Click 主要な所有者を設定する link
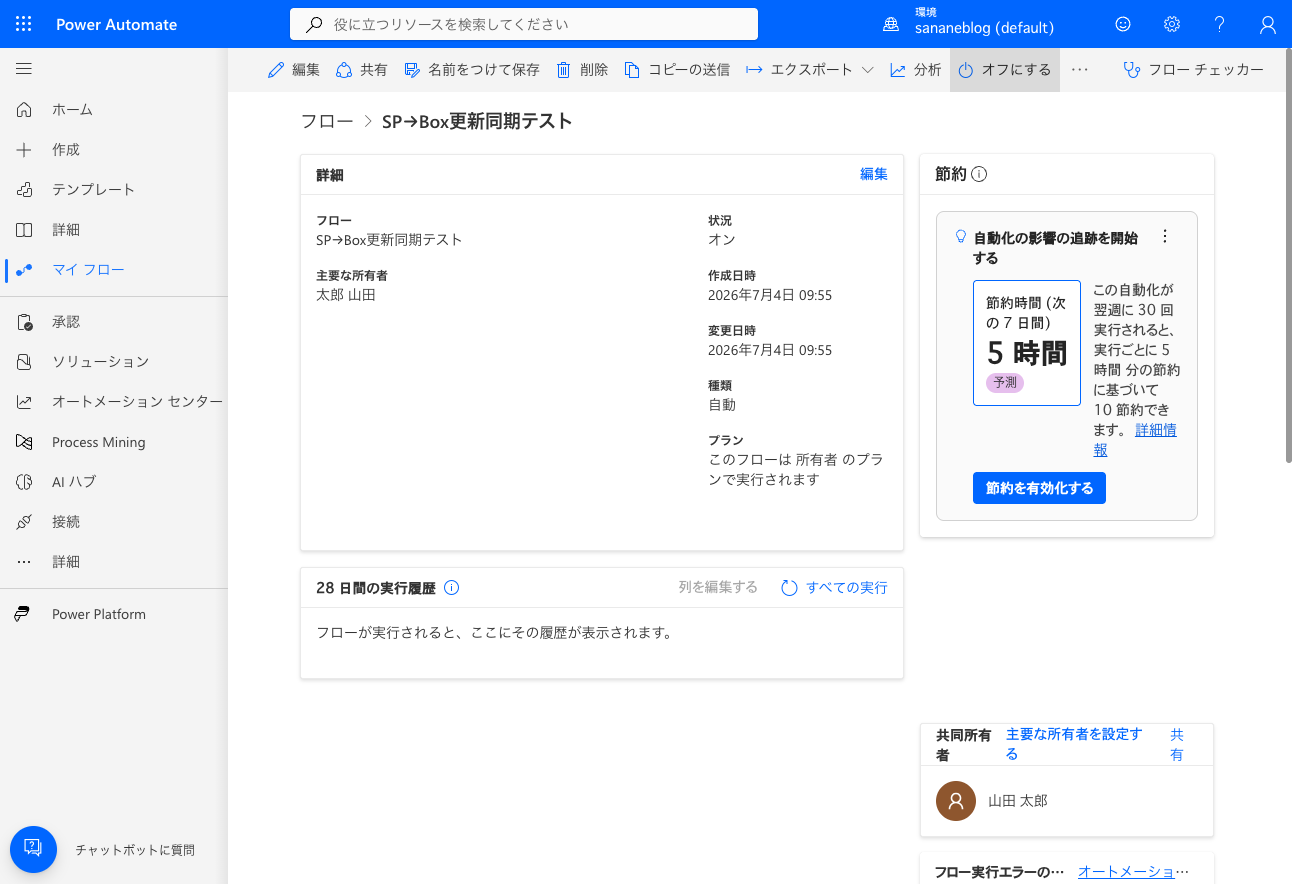The width and height of the screenshot is (1292, 884). click(1074, 744)
